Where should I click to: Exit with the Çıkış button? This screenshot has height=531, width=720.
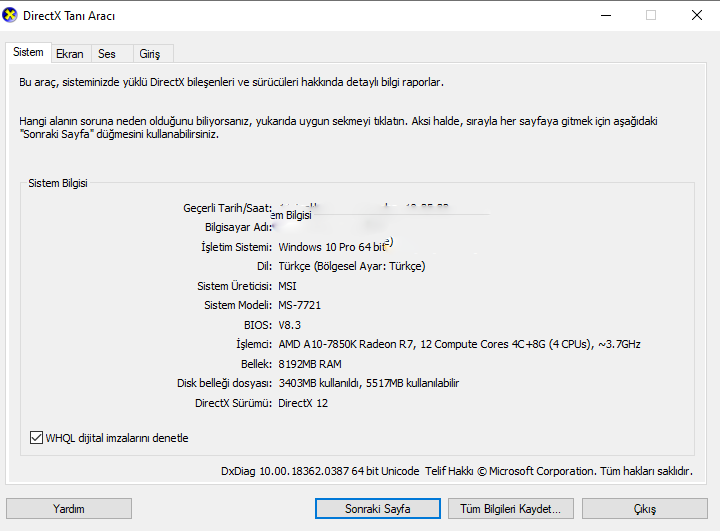click(x=645, y=509)
